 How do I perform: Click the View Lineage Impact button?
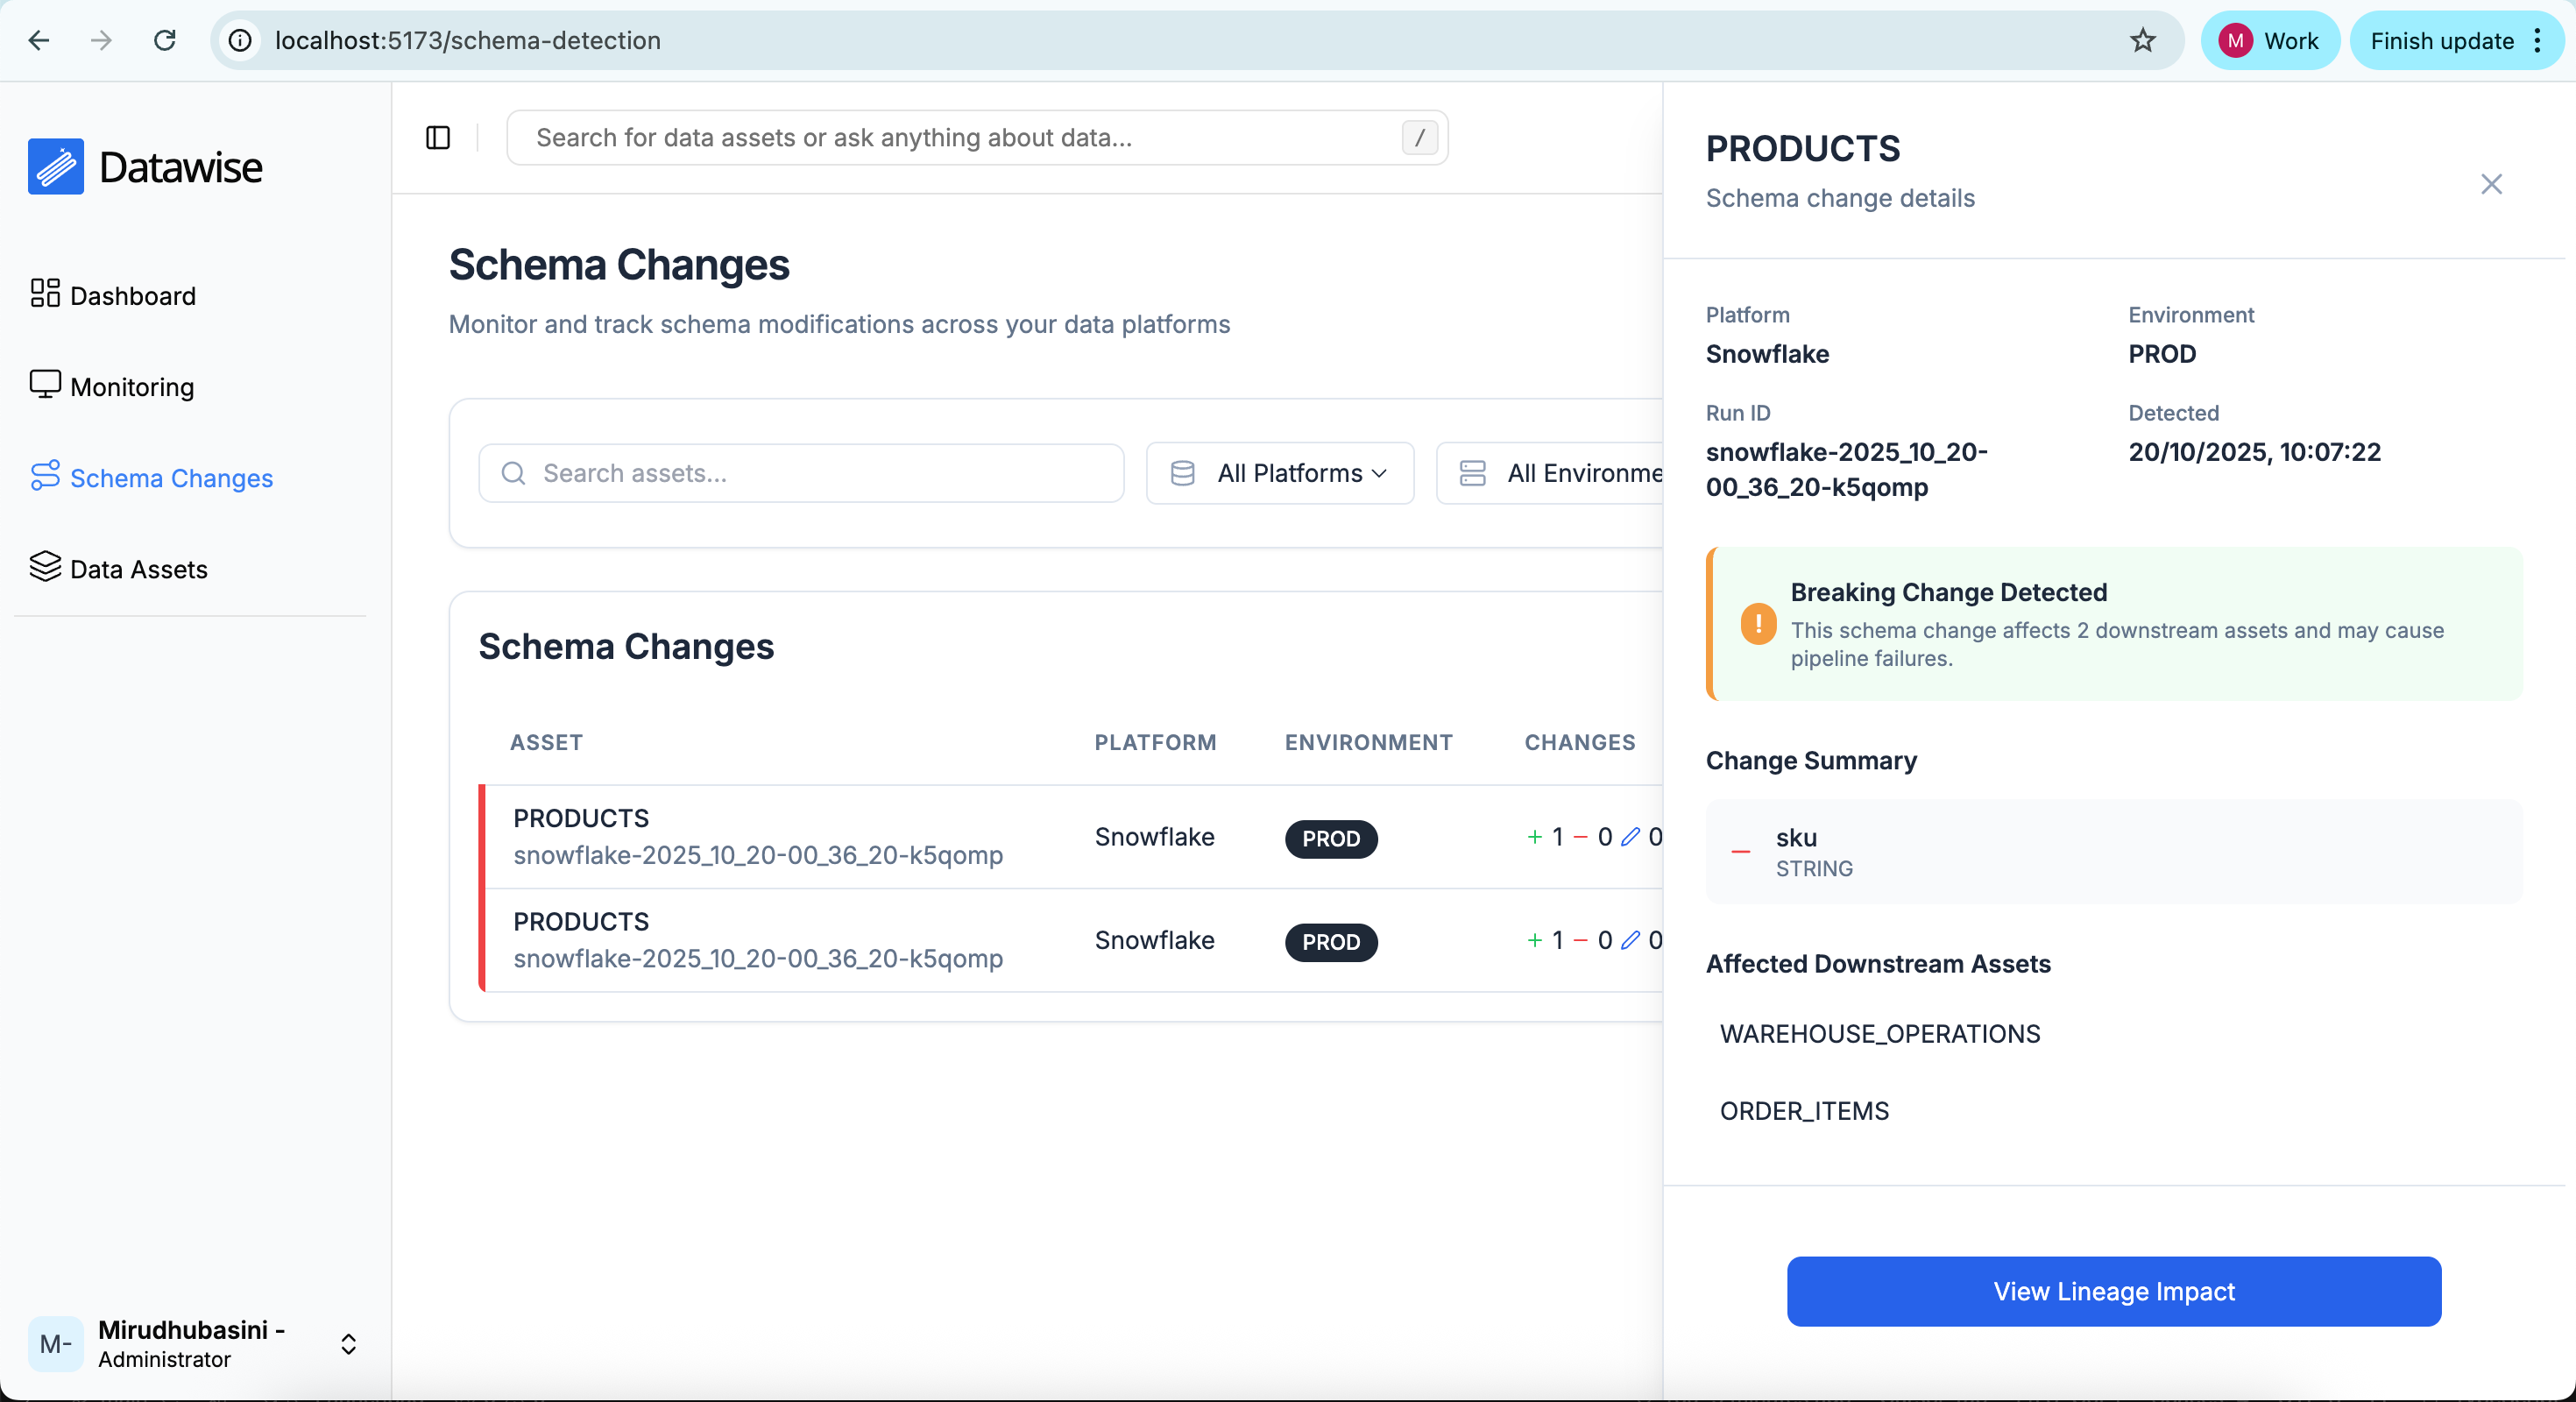[x=2113, y=1292]
